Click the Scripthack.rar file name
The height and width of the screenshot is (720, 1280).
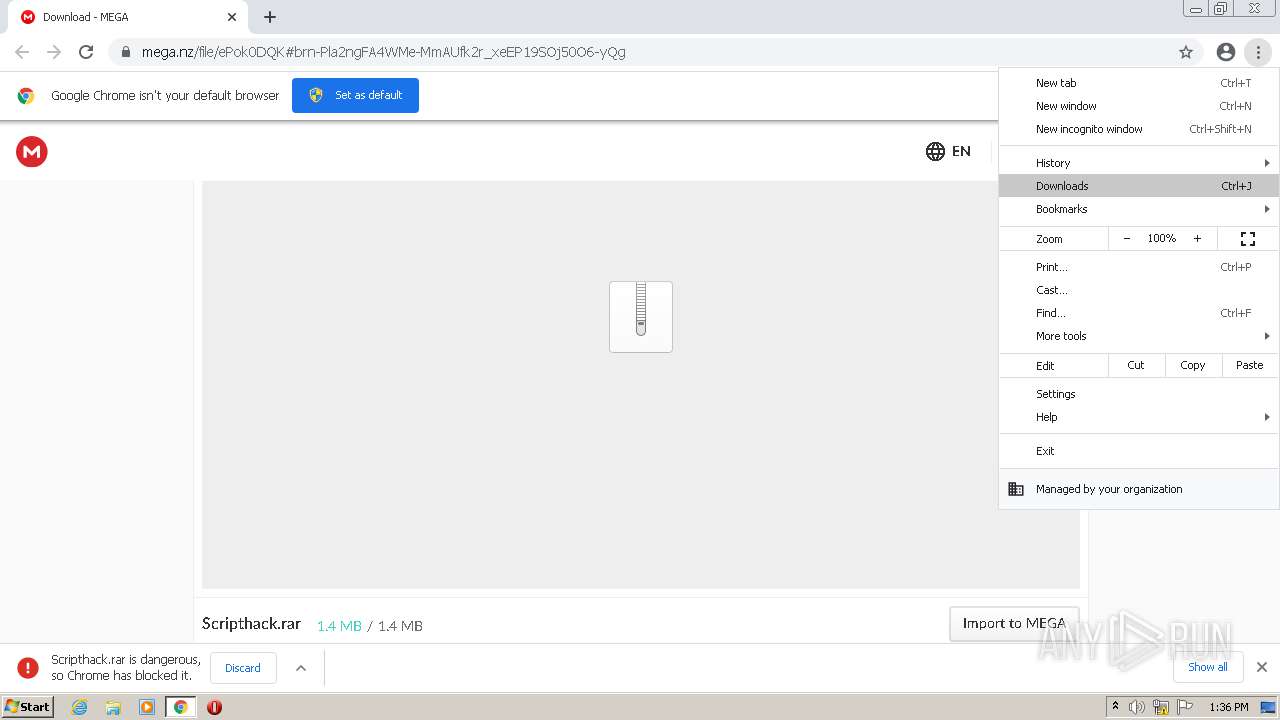[x=251, y=623]
